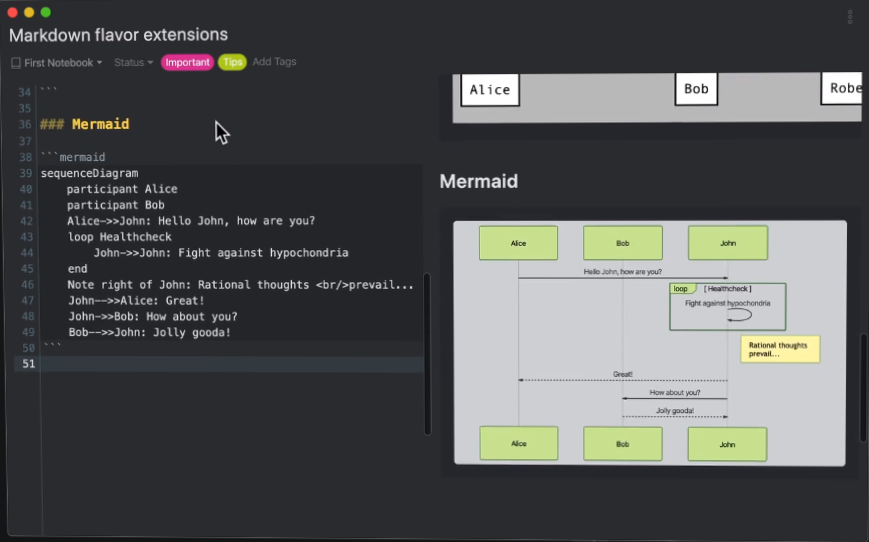Click the '```mermaid' code fence line
This screenshot has height=542, width=869.
[x=73, y=157]
